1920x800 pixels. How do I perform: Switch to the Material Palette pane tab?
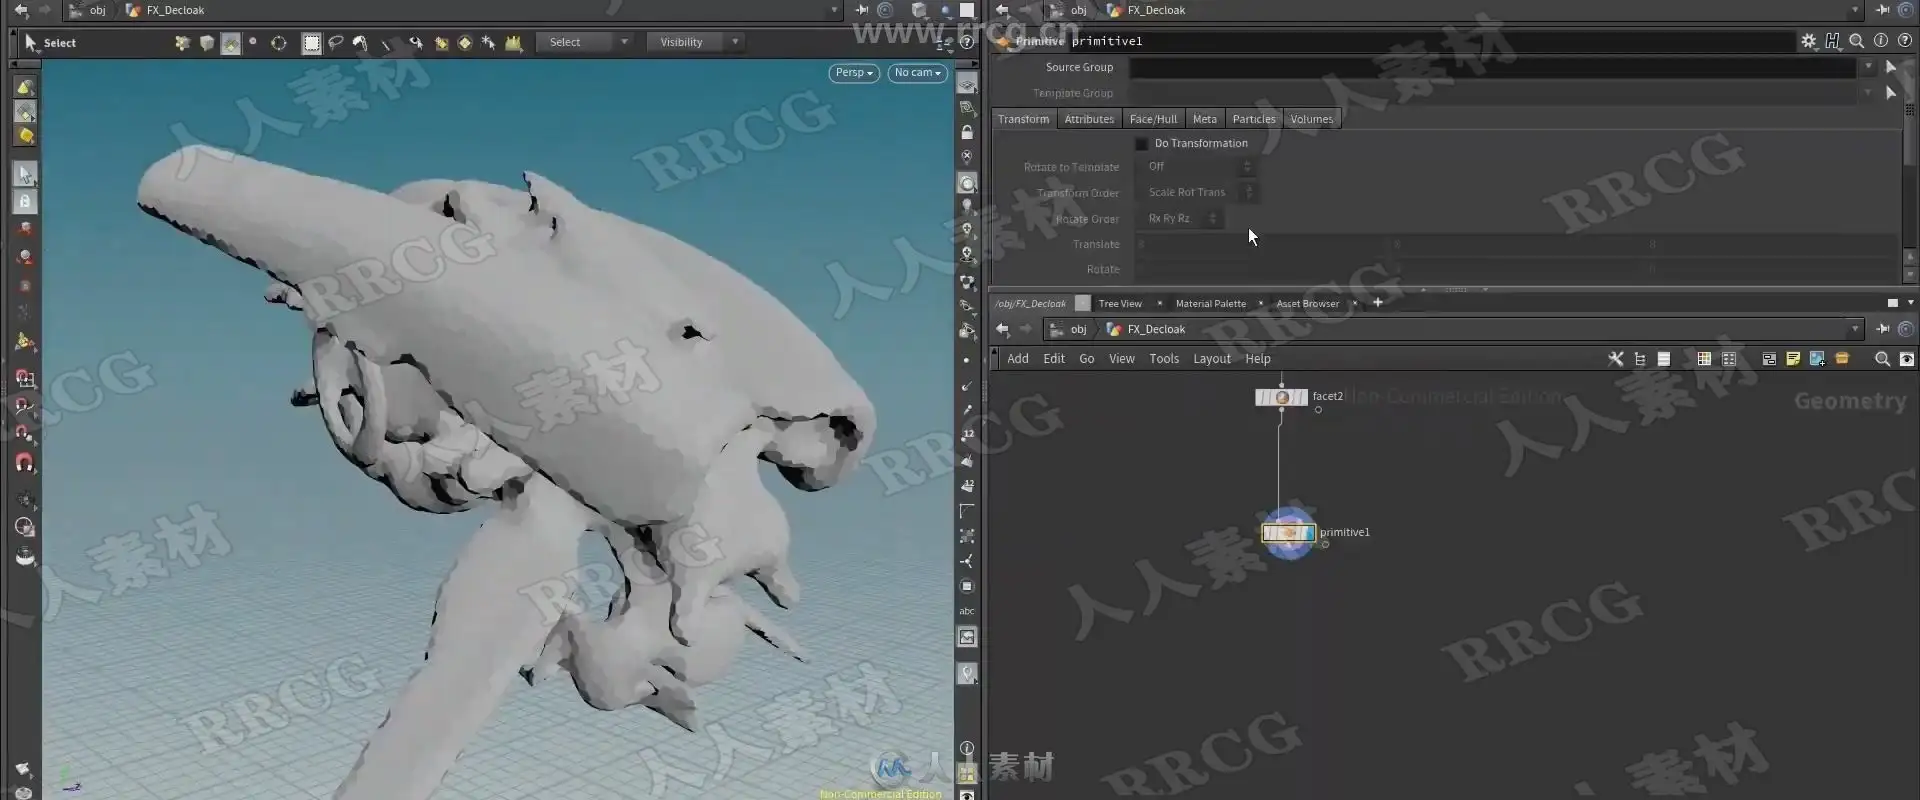pyautogui.click(x=1211, y=303)
